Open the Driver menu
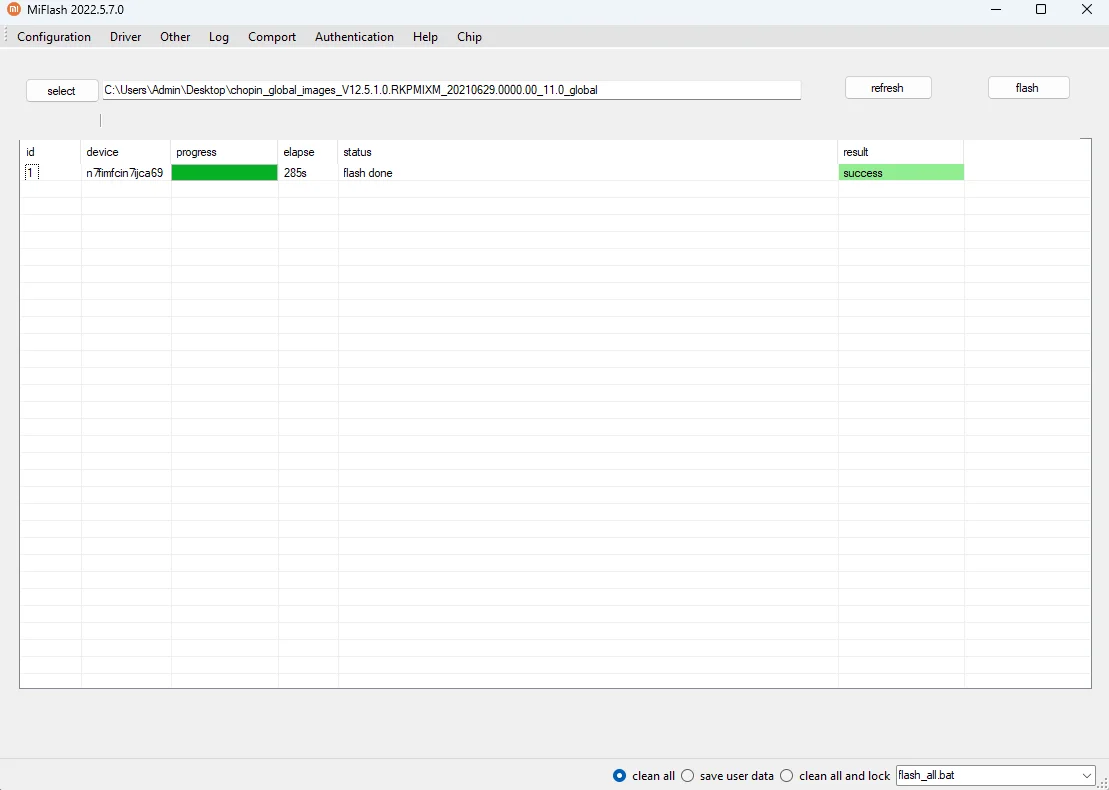 (x=125, y=37)
